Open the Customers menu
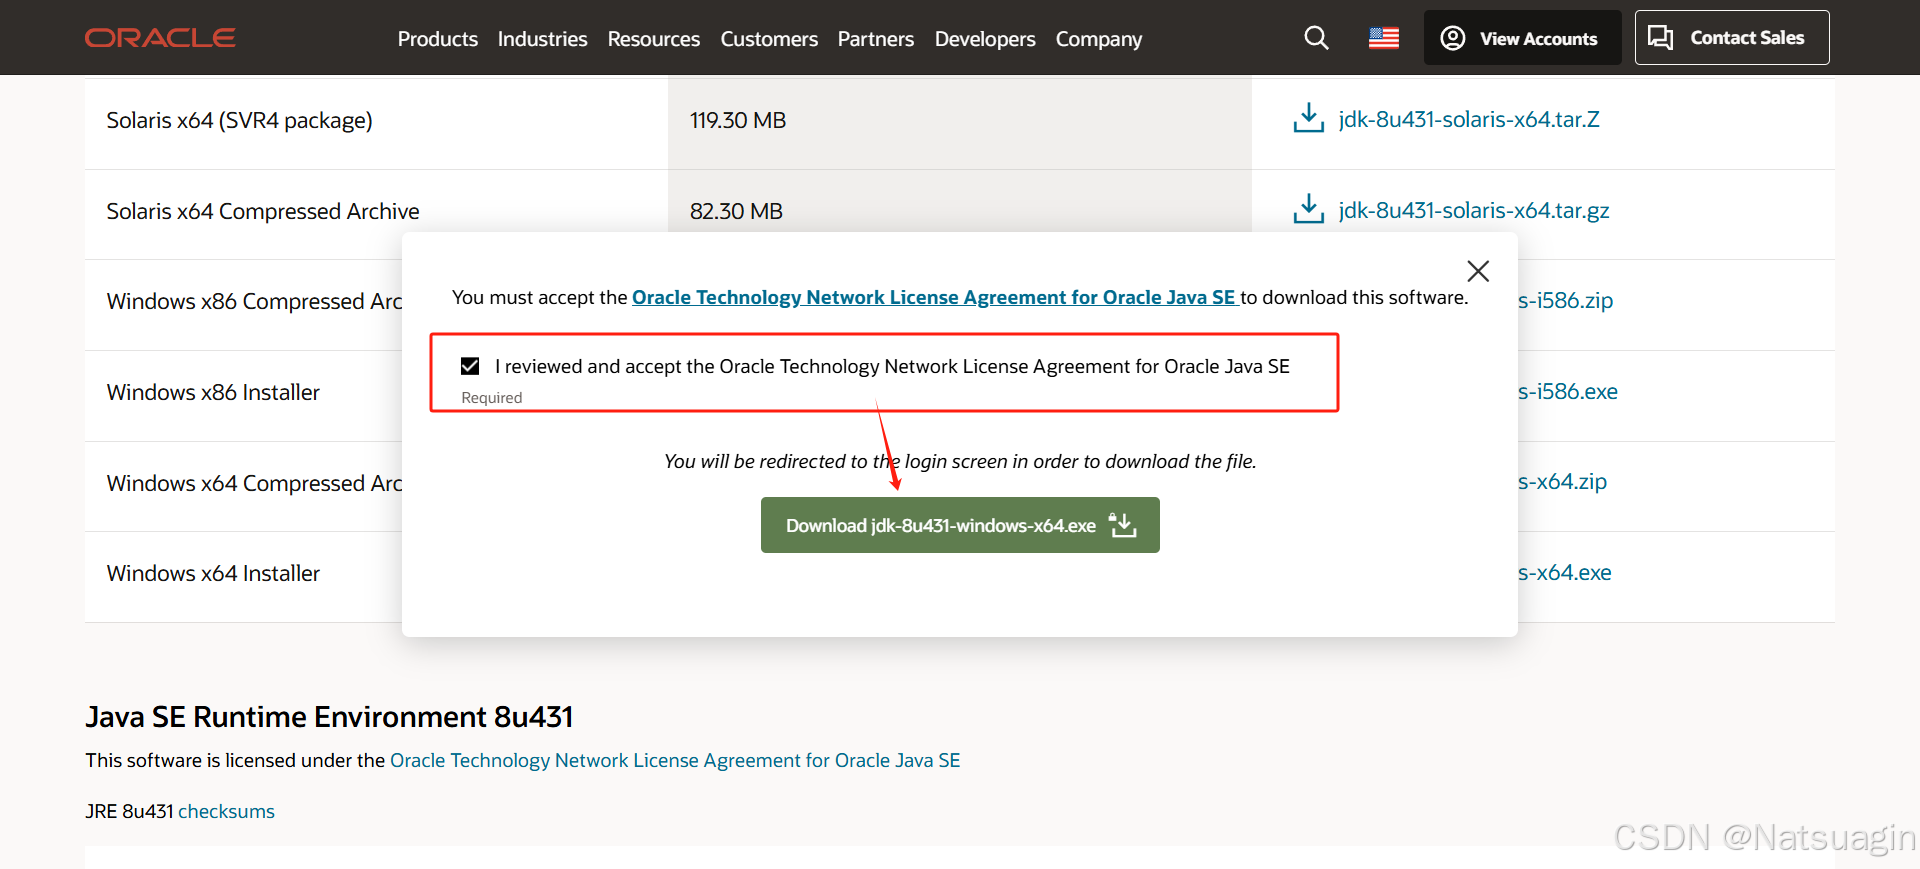The height and width of the screenshot is (869, 1920). (769, 38)
